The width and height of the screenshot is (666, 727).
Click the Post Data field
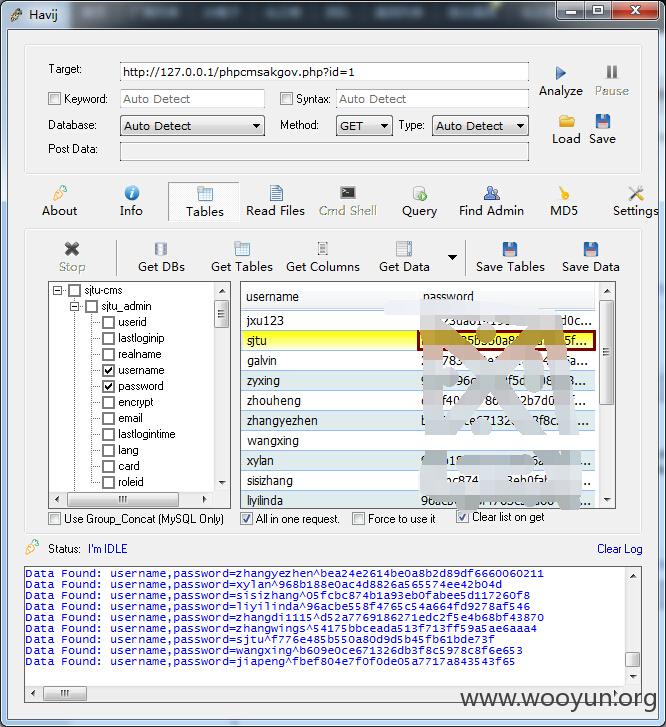324,151
